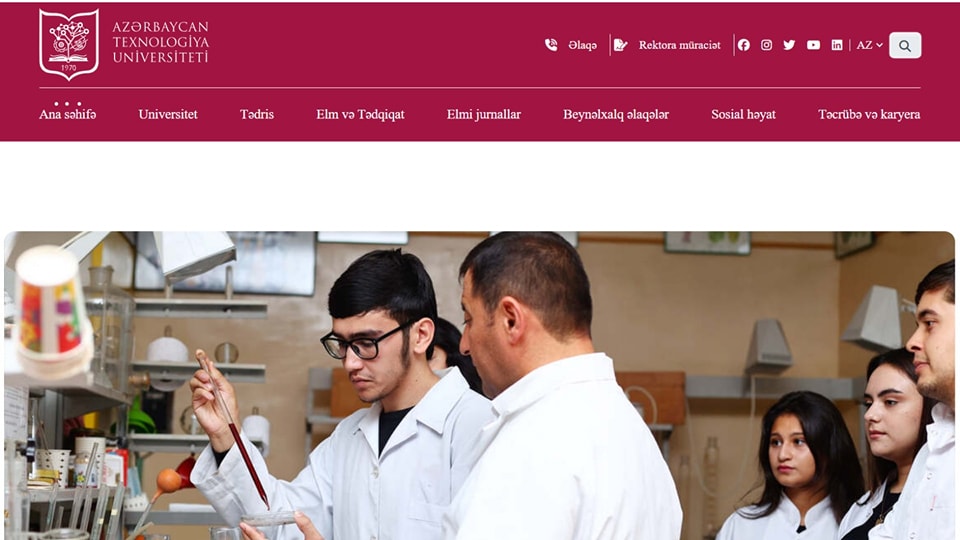This screenshot has height=540, width=960.
Task: Open the Ana səhifə menu item
Action: (x=67, y=114)
